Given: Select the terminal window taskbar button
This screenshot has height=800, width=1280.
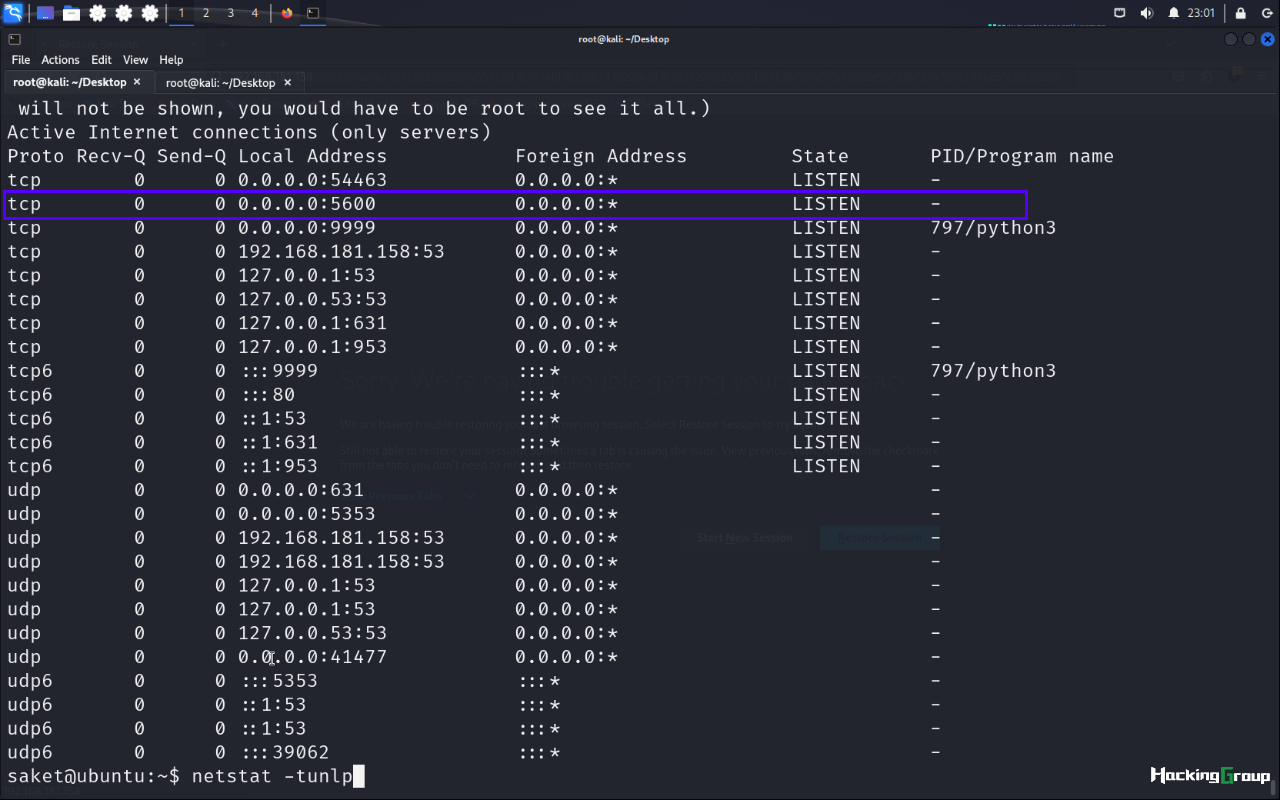Looking at the screenshot, I should (313, 13).
